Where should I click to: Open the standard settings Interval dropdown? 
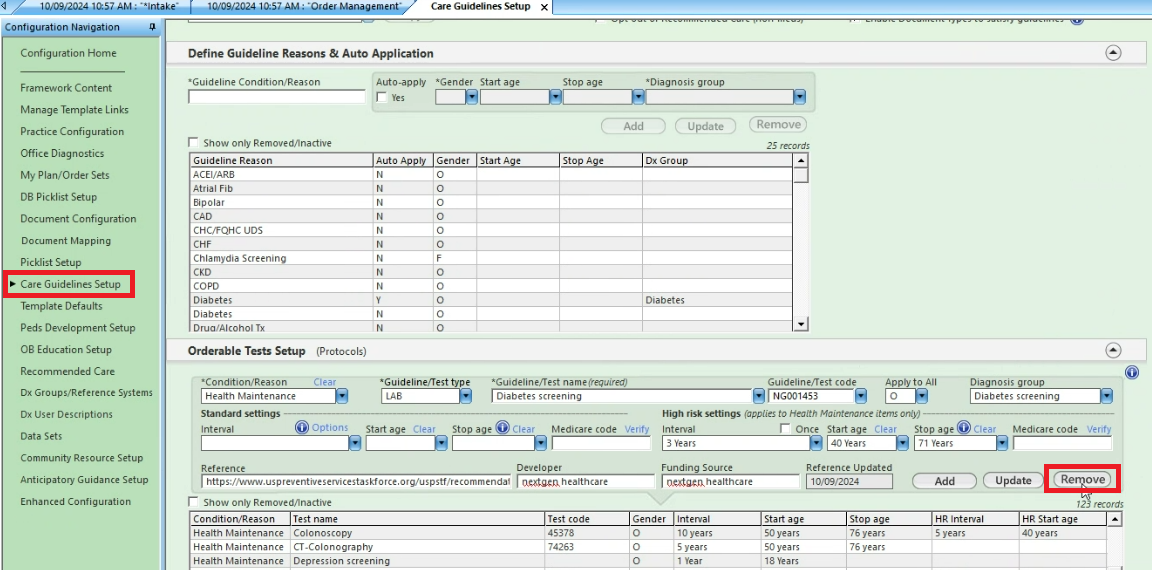coord(355,443)
